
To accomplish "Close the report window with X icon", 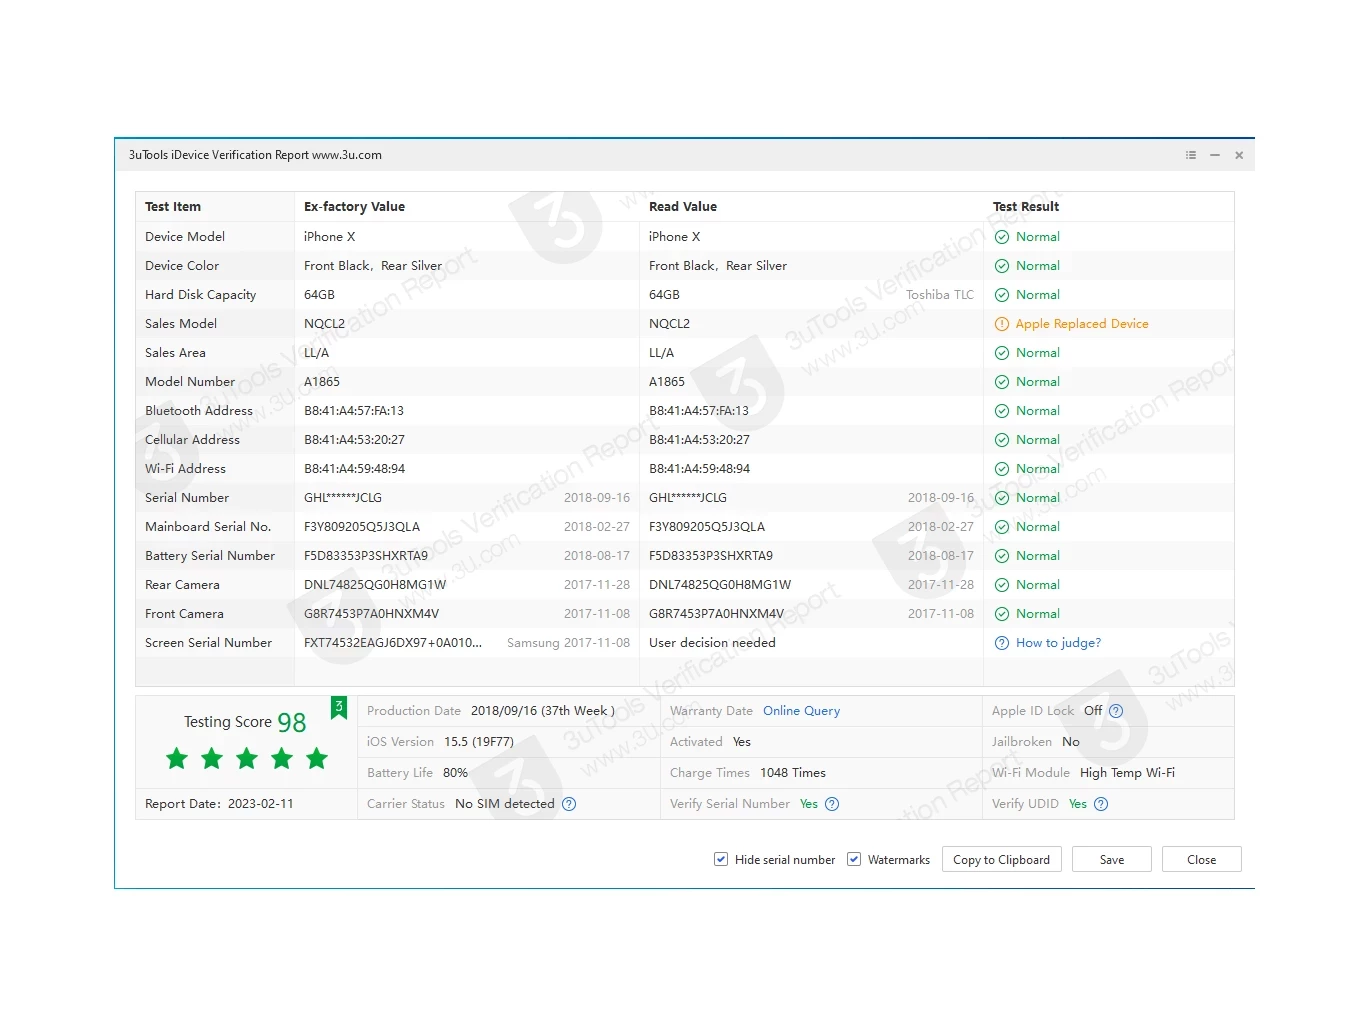I will click(1239, 155).
